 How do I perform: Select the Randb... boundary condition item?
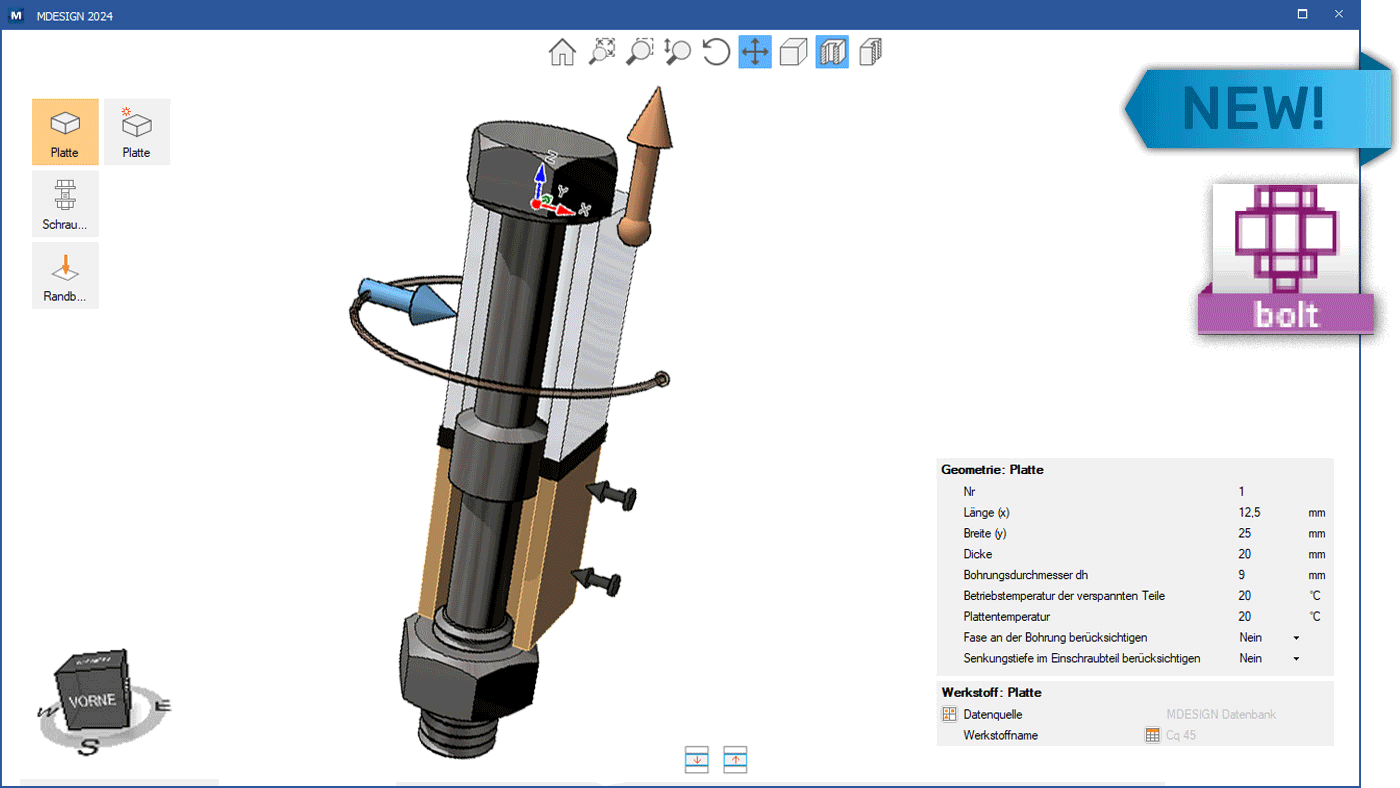pos(65,275)
